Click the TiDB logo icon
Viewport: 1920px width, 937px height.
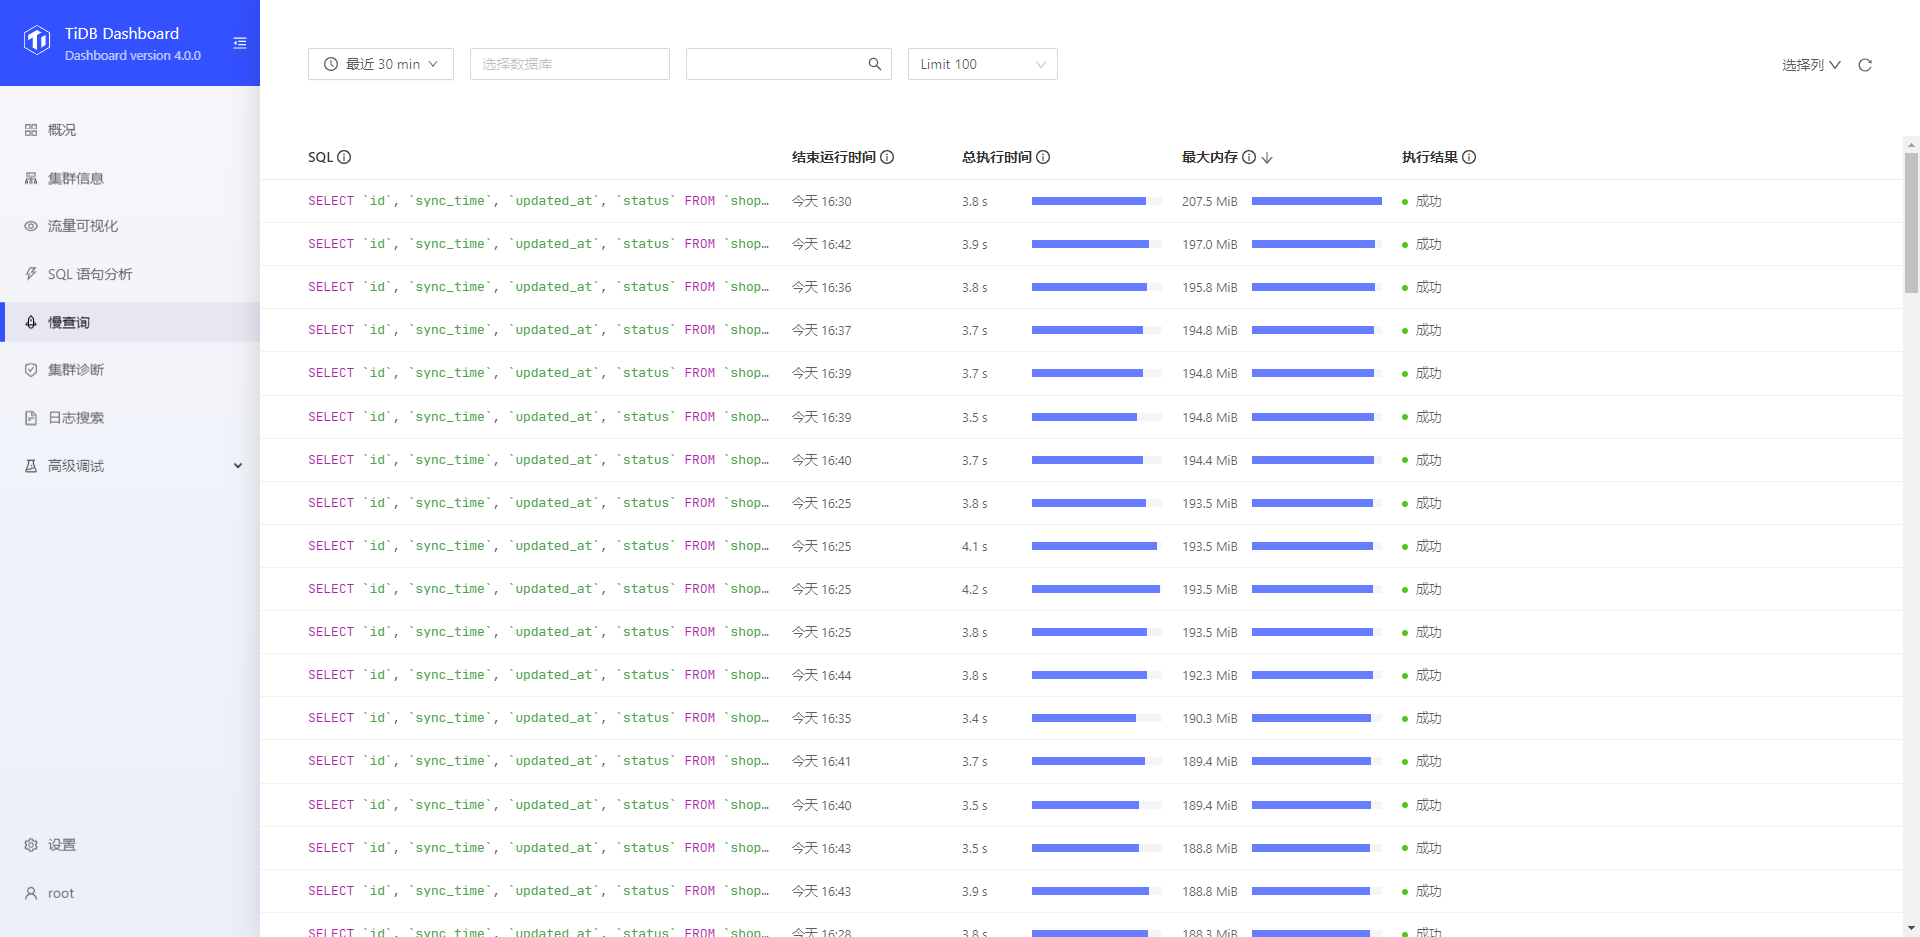point(37,41)
